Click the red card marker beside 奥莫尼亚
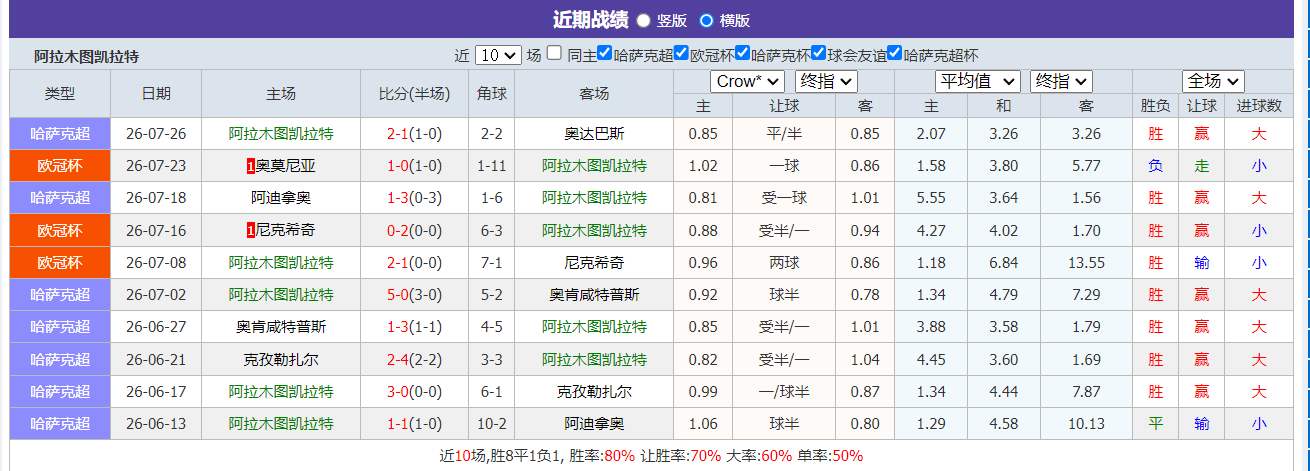The height and width of the screenshot is (471, 1310). click(x=250, y=166)
